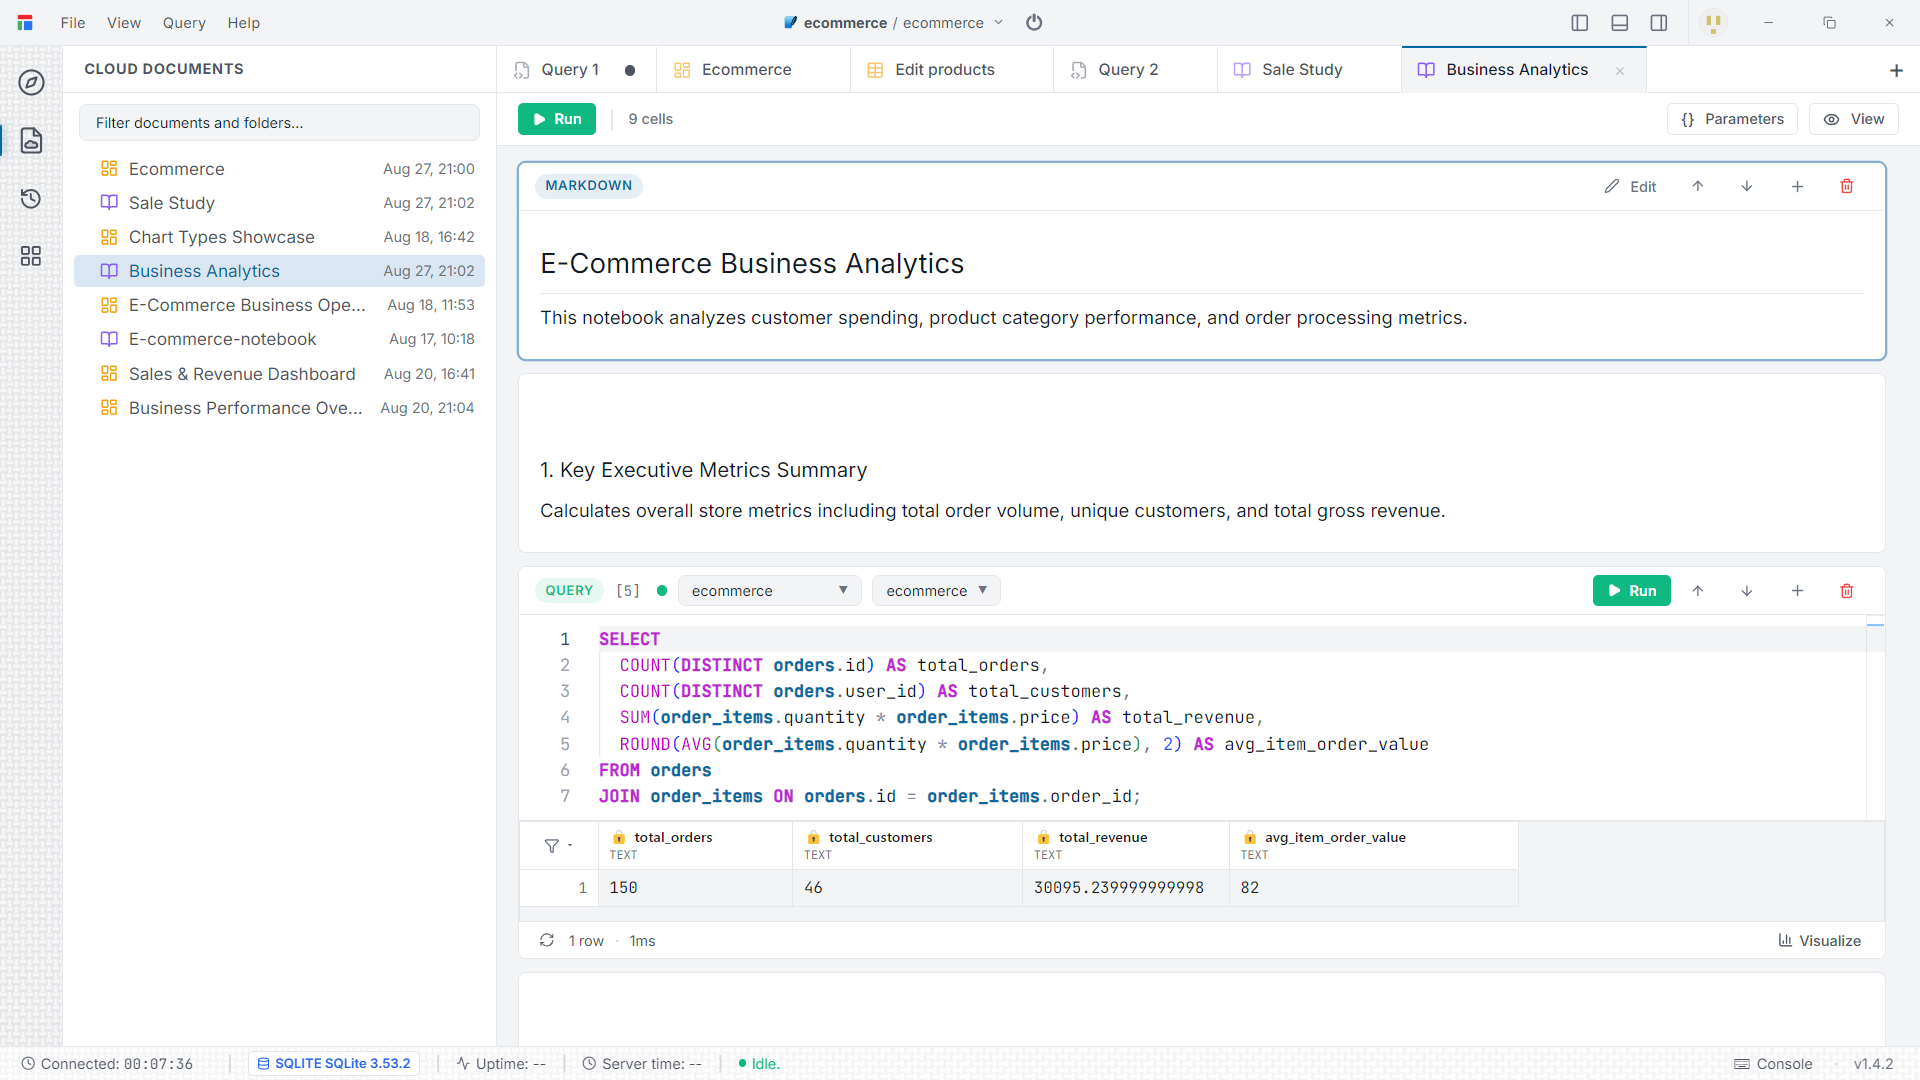The image size is (1920, 1080).
Task: Switch to the Query 2 tab
Action: tap(1135, 70)
